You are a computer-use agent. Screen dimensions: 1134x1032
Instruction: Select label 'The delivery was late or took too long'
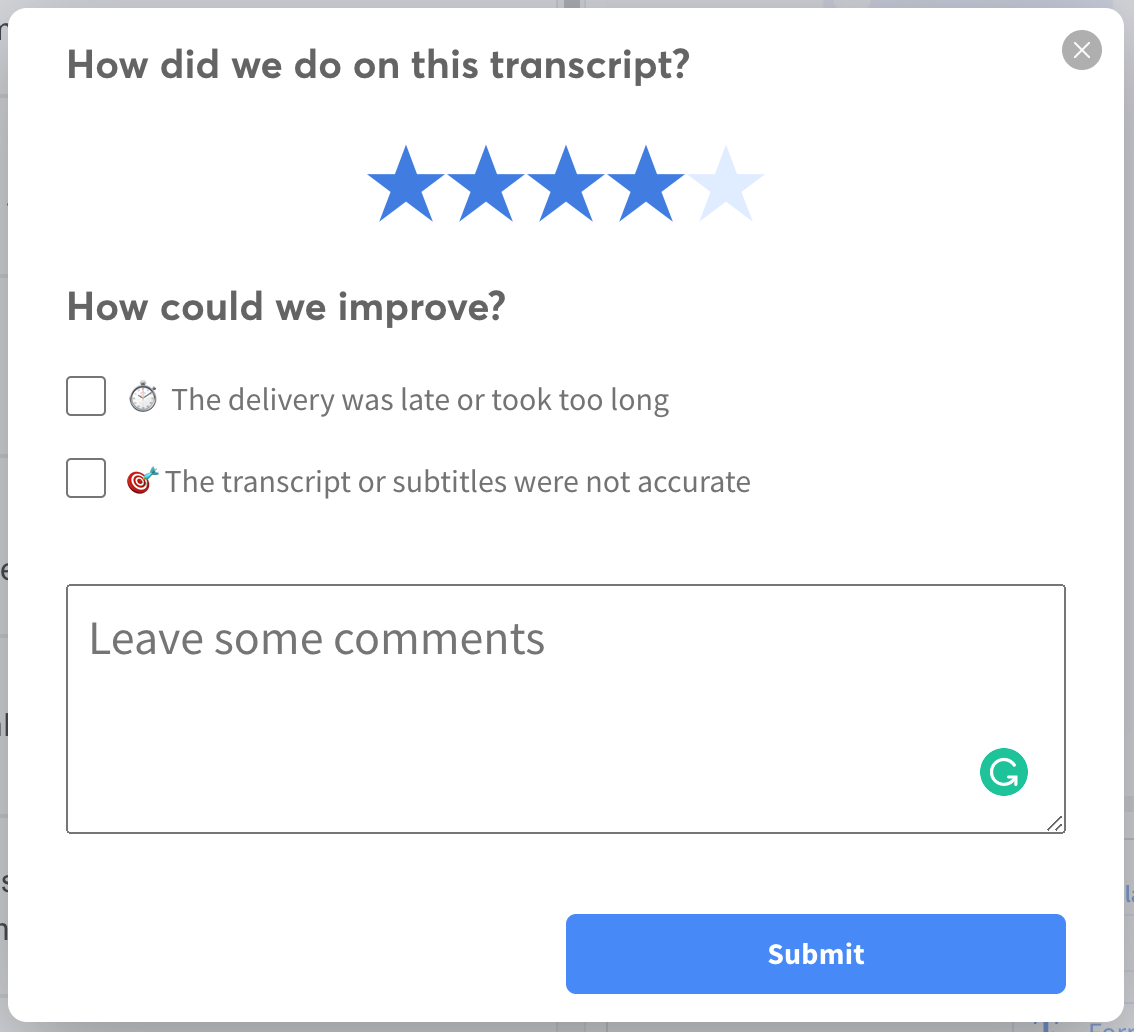tap(420, 399)
